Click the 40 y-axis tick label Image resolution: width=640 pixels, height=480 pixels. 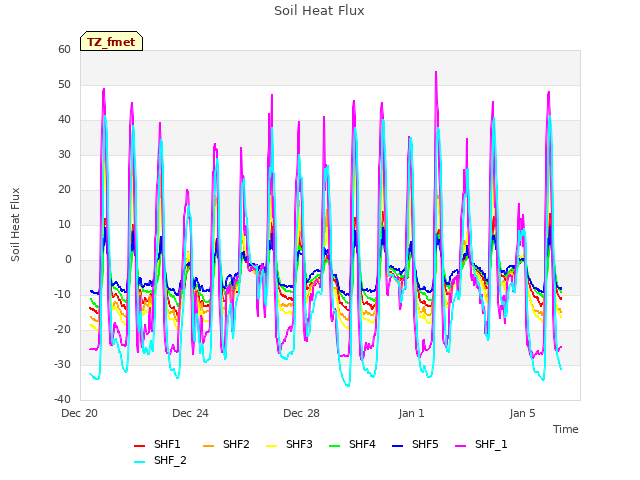pos(64,120)
